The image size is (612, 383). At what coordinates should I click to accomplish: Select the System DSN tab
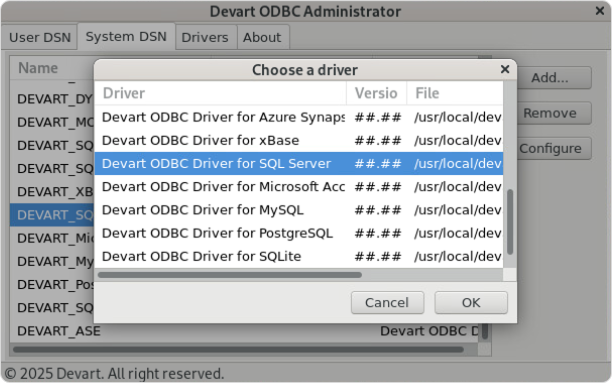coord(126,36)
